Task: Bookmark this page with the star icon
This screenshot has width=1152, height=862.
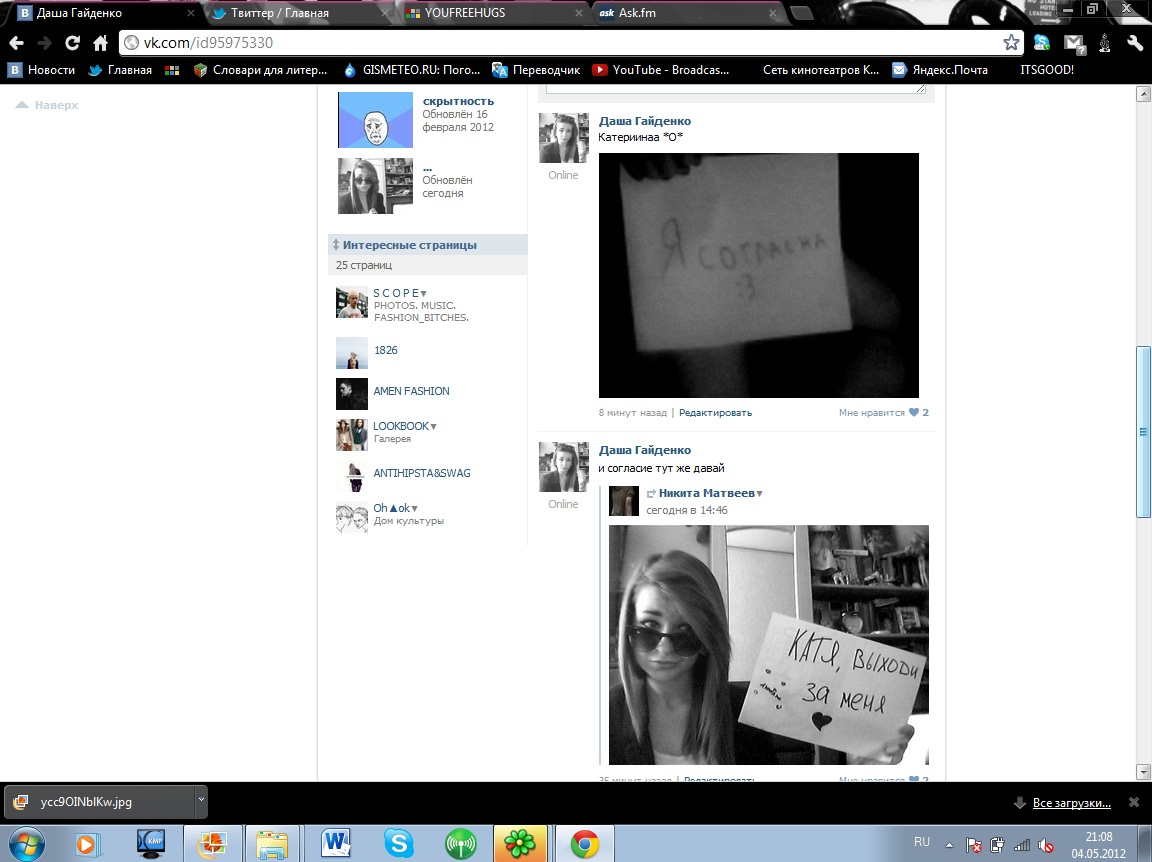Action: [1012, 43]
